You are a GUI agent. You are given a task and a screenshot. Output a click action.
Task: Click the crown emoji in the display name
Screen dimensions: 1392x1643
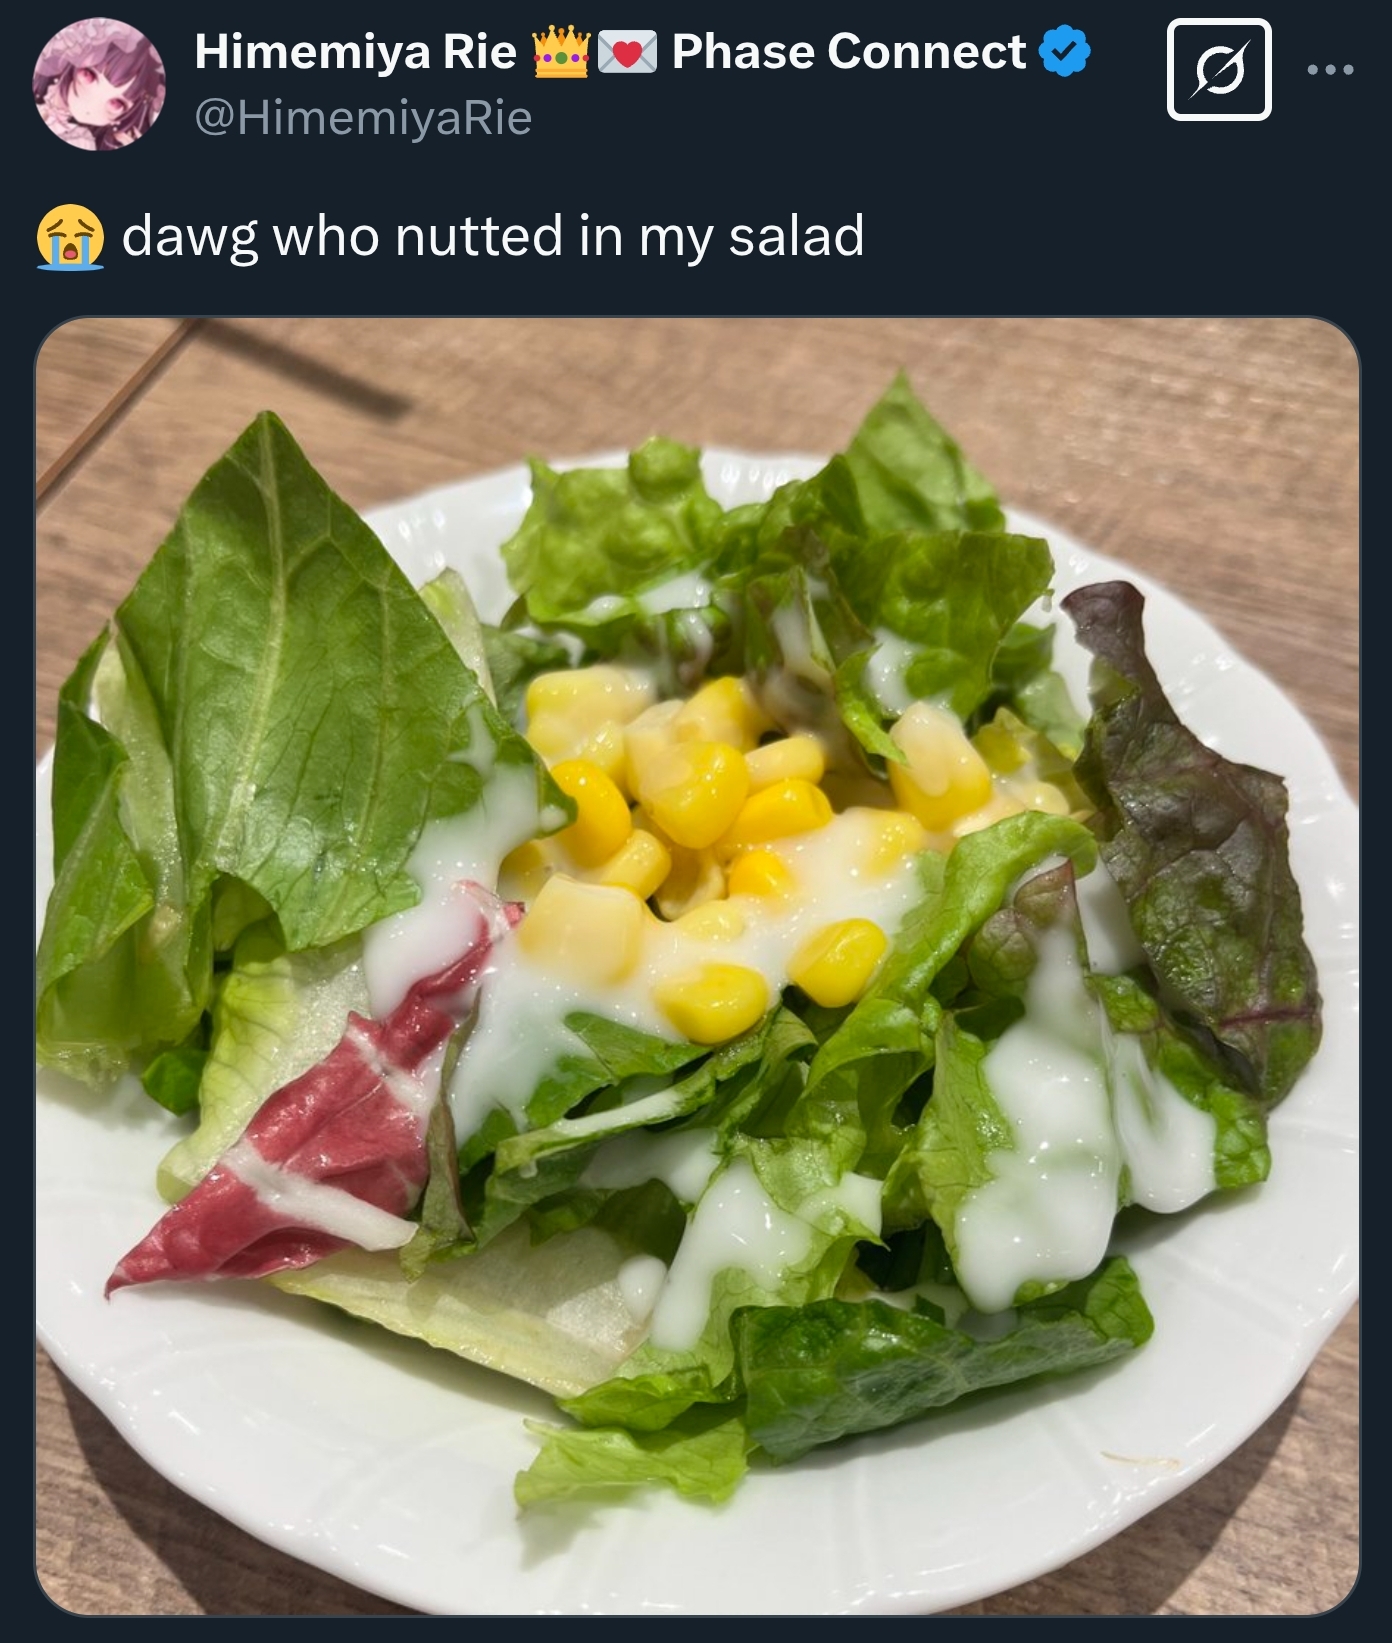click(x=562, y=52)
